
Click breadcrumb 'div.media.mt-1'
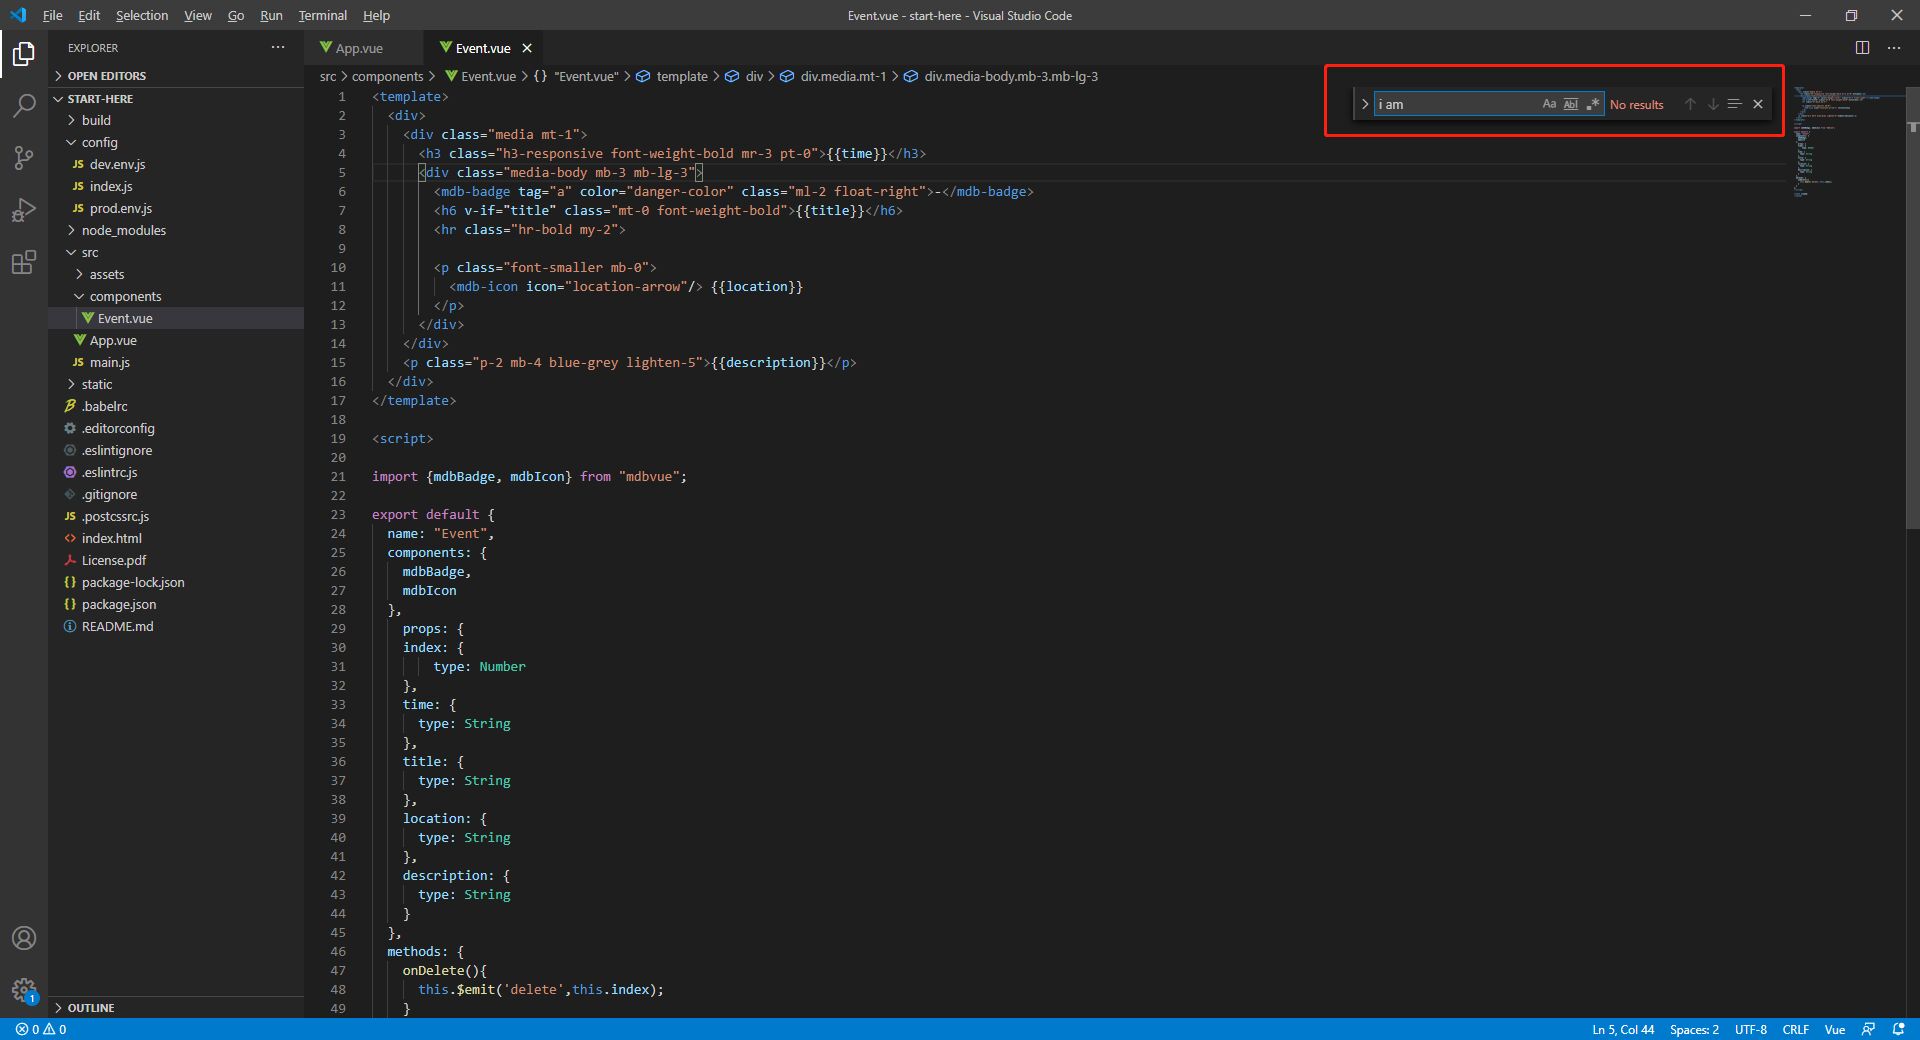(x=843, y=76)
